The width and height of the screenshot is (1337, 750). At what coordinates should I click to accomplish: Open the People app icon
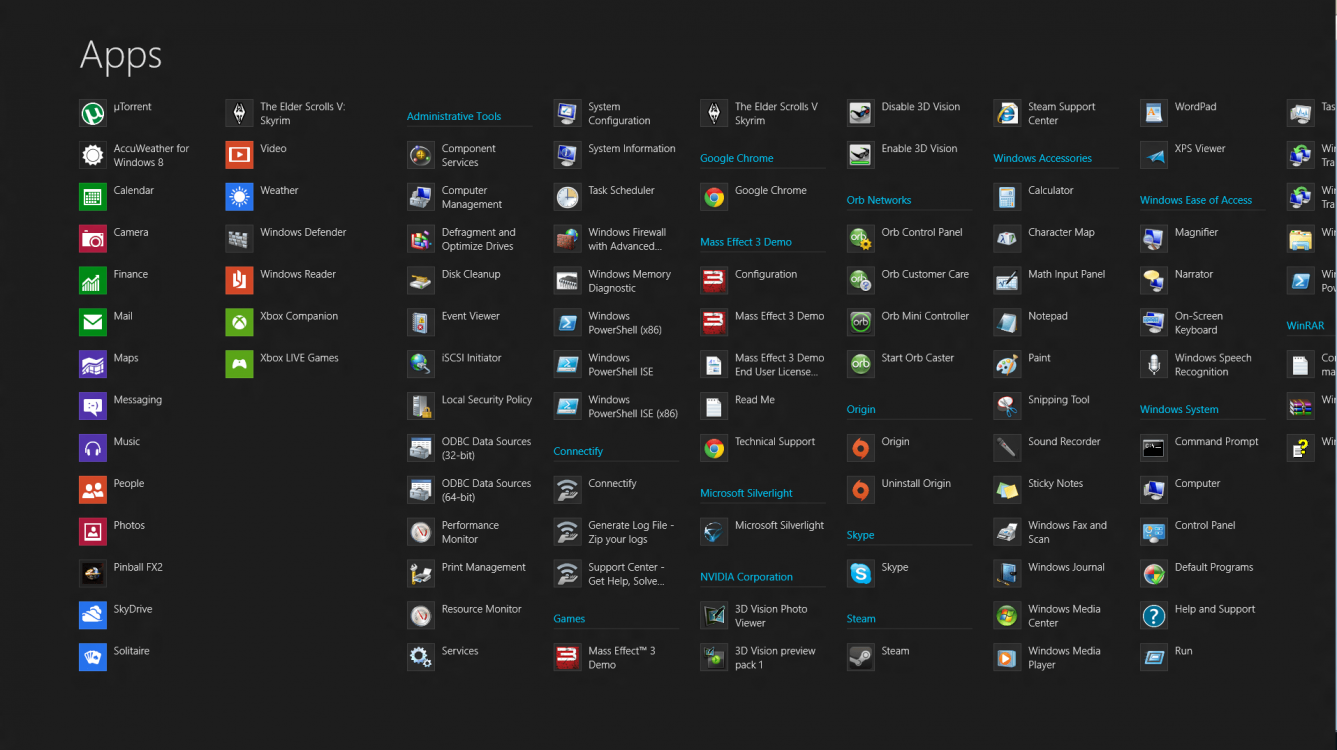point(93,491)
